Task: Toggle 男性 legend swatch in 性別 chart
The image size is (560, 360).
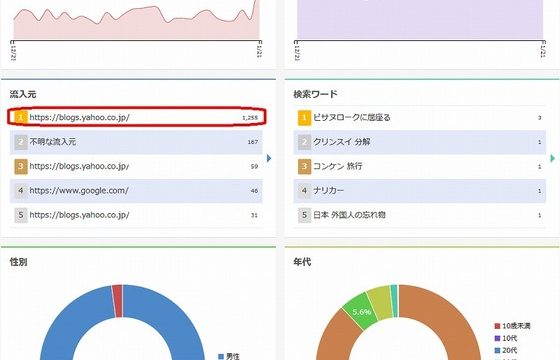Action: [x=221, y=356]
